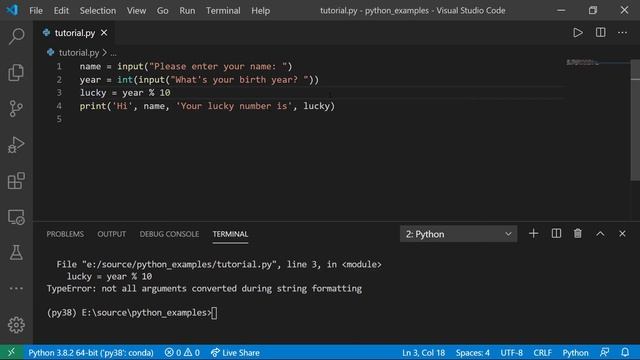Split the editor right
This screenshot has width=640, height=360.
600,33
